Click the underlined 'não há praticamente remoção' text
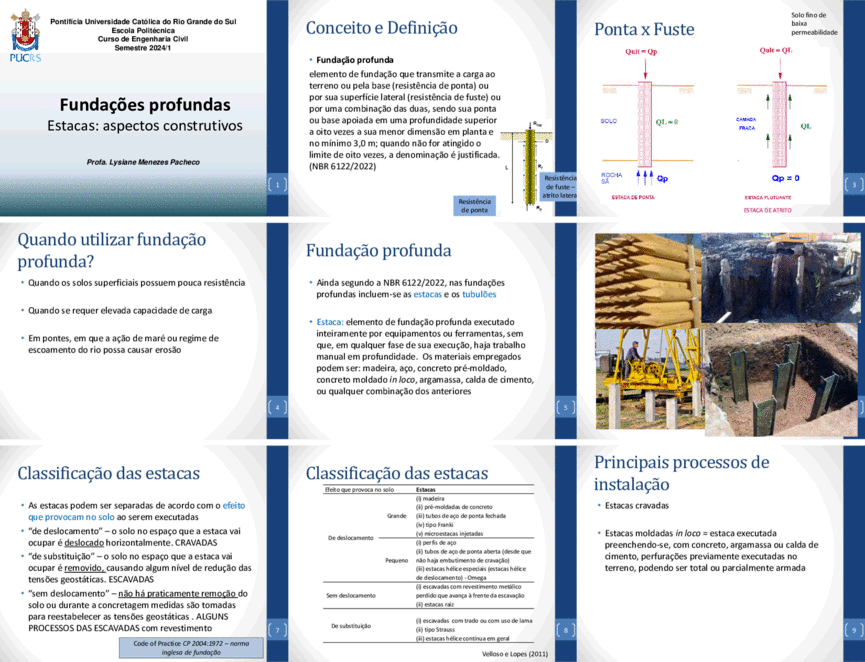 [x=178, y=594]
